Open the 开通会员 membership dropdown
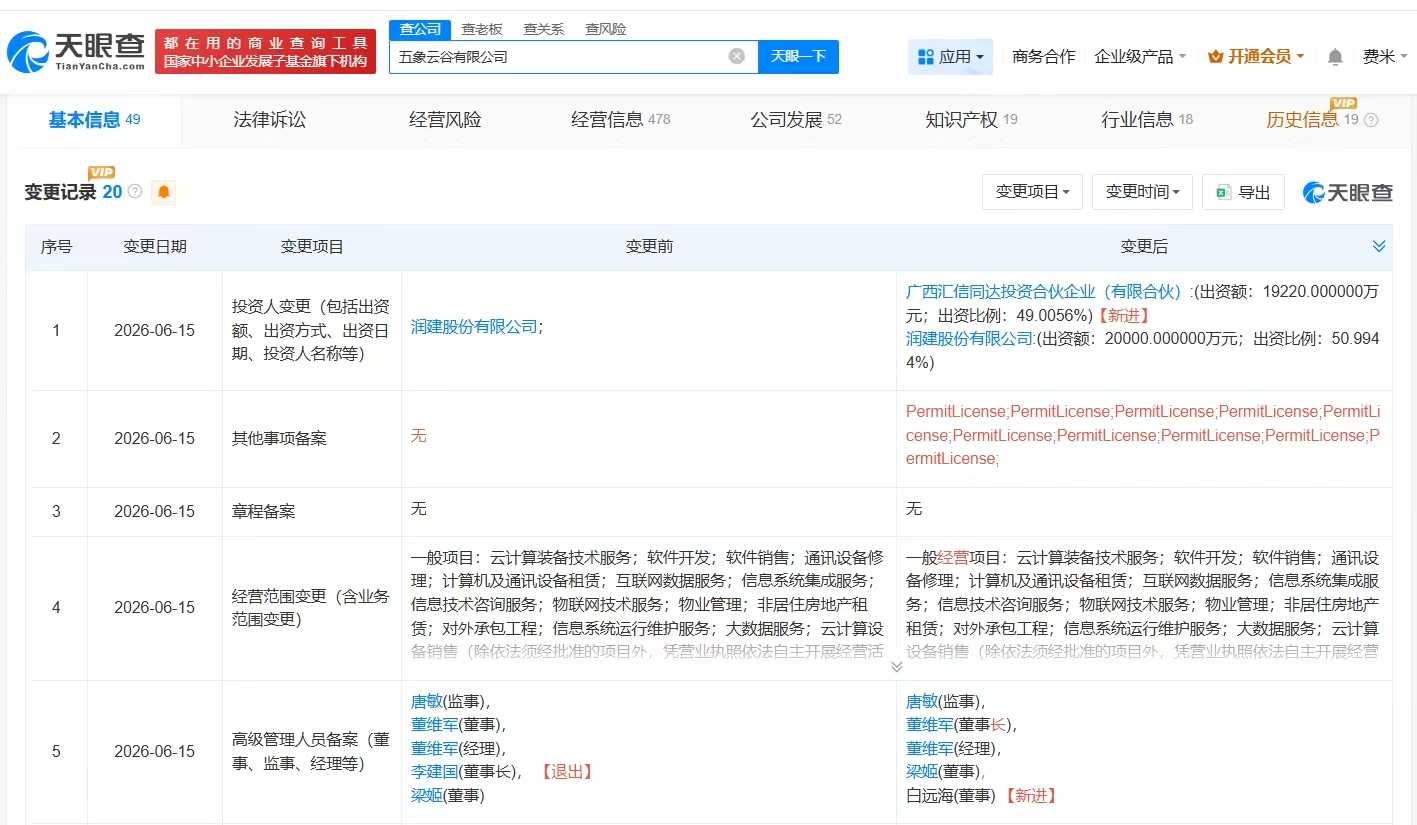This screenshot has height=825, width=1417. coord(1256,57)
